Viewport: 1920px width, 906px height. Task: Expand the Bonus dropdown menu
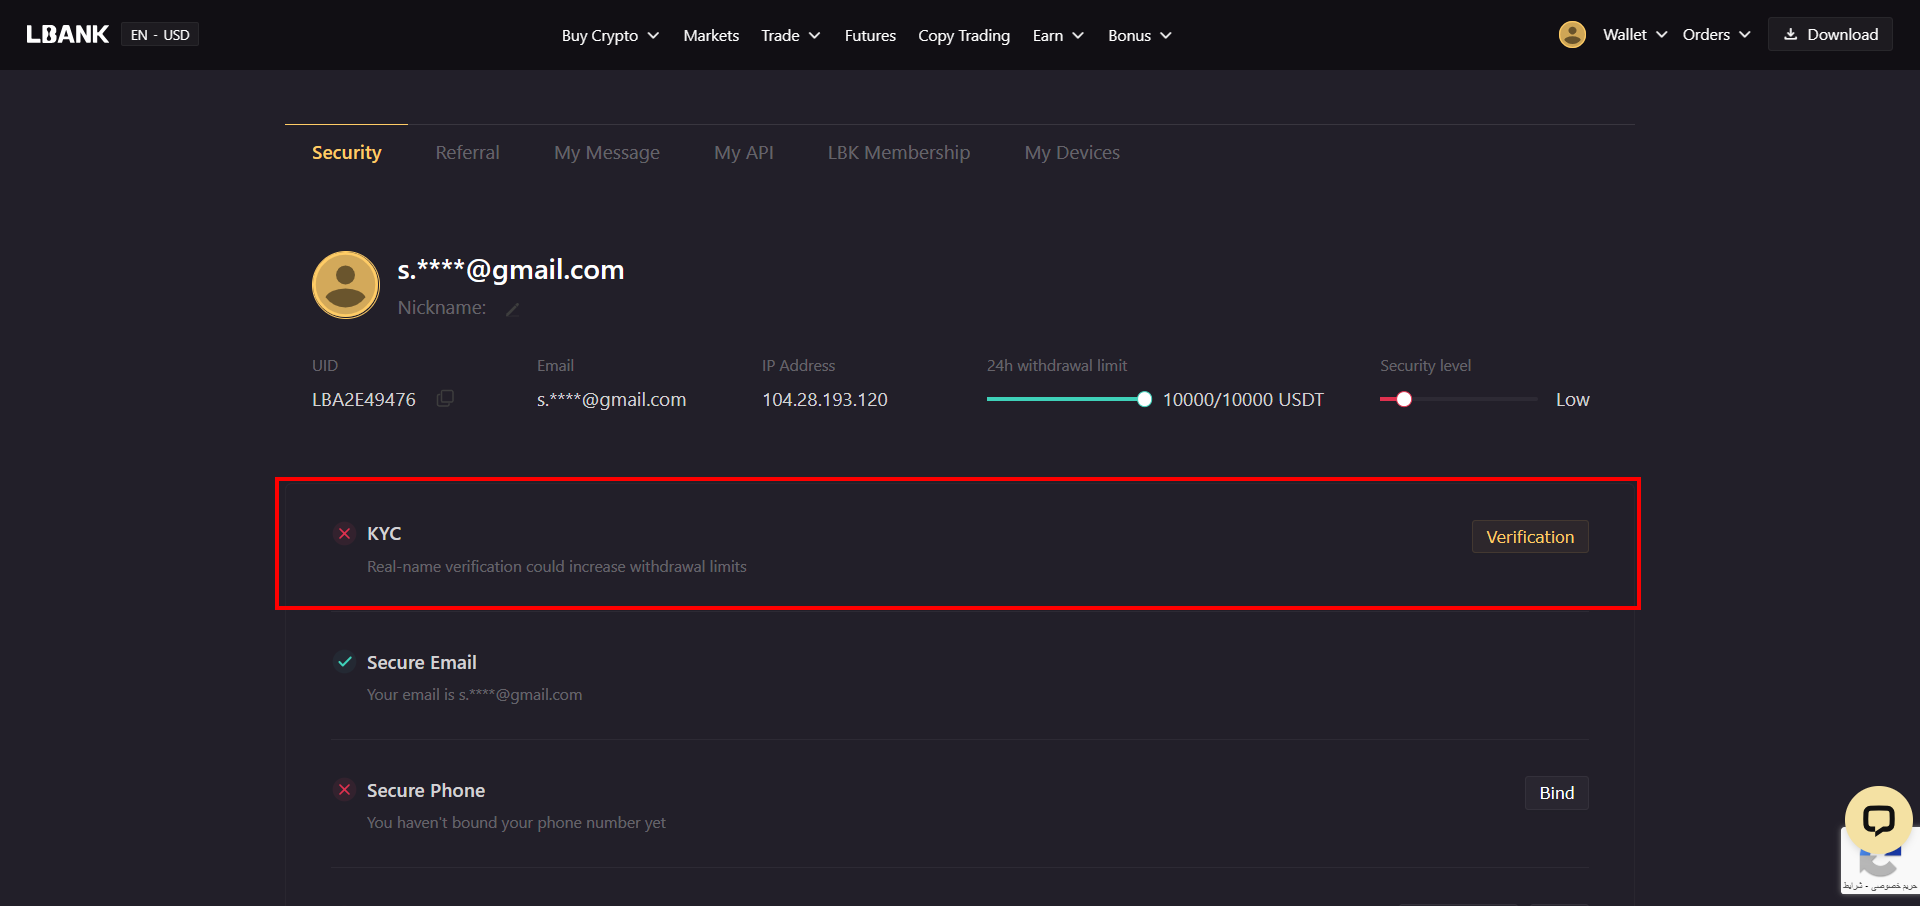click(1139, 35)
